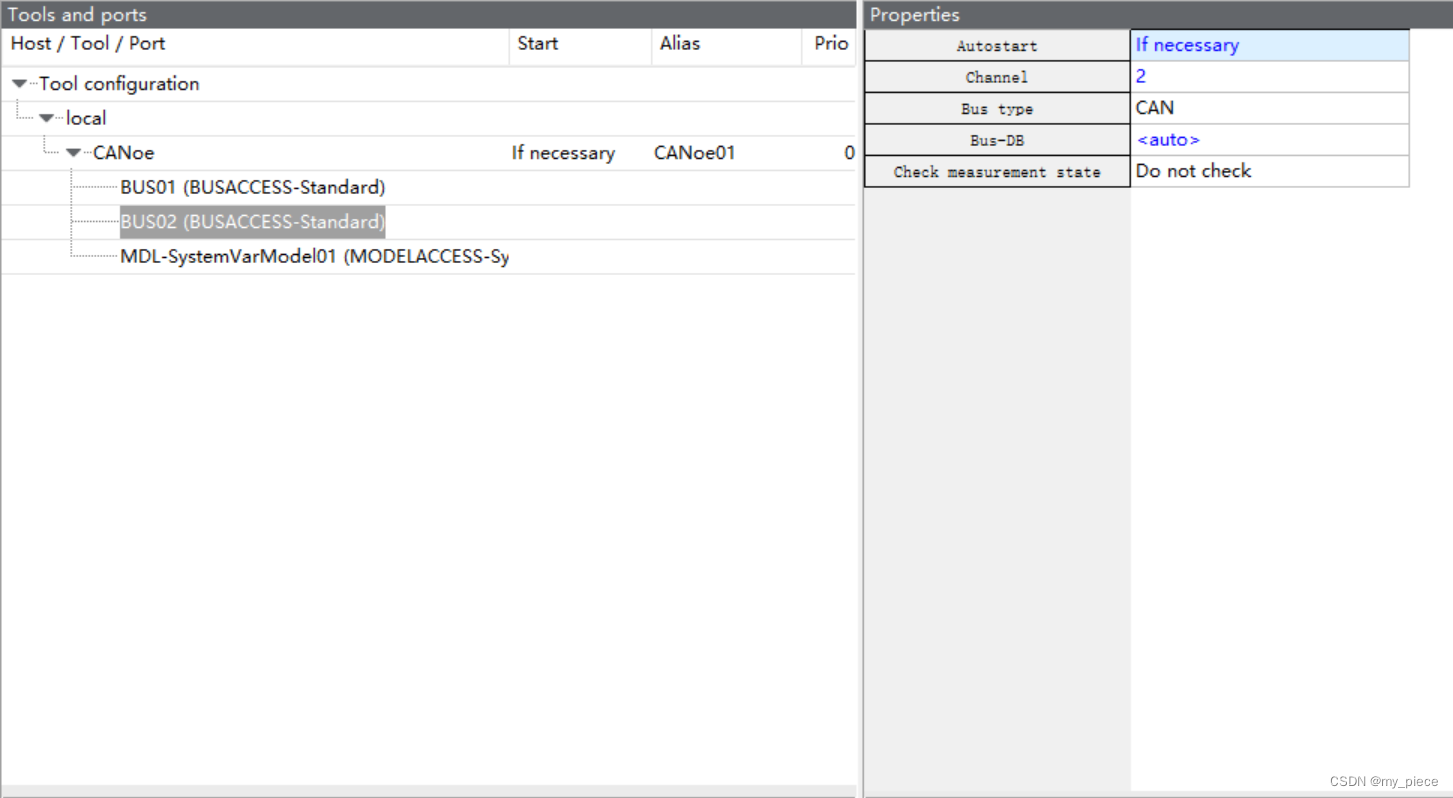Click the Bus type property label
This screenshot has height=798, width=1453.
(x=997, y=109)
